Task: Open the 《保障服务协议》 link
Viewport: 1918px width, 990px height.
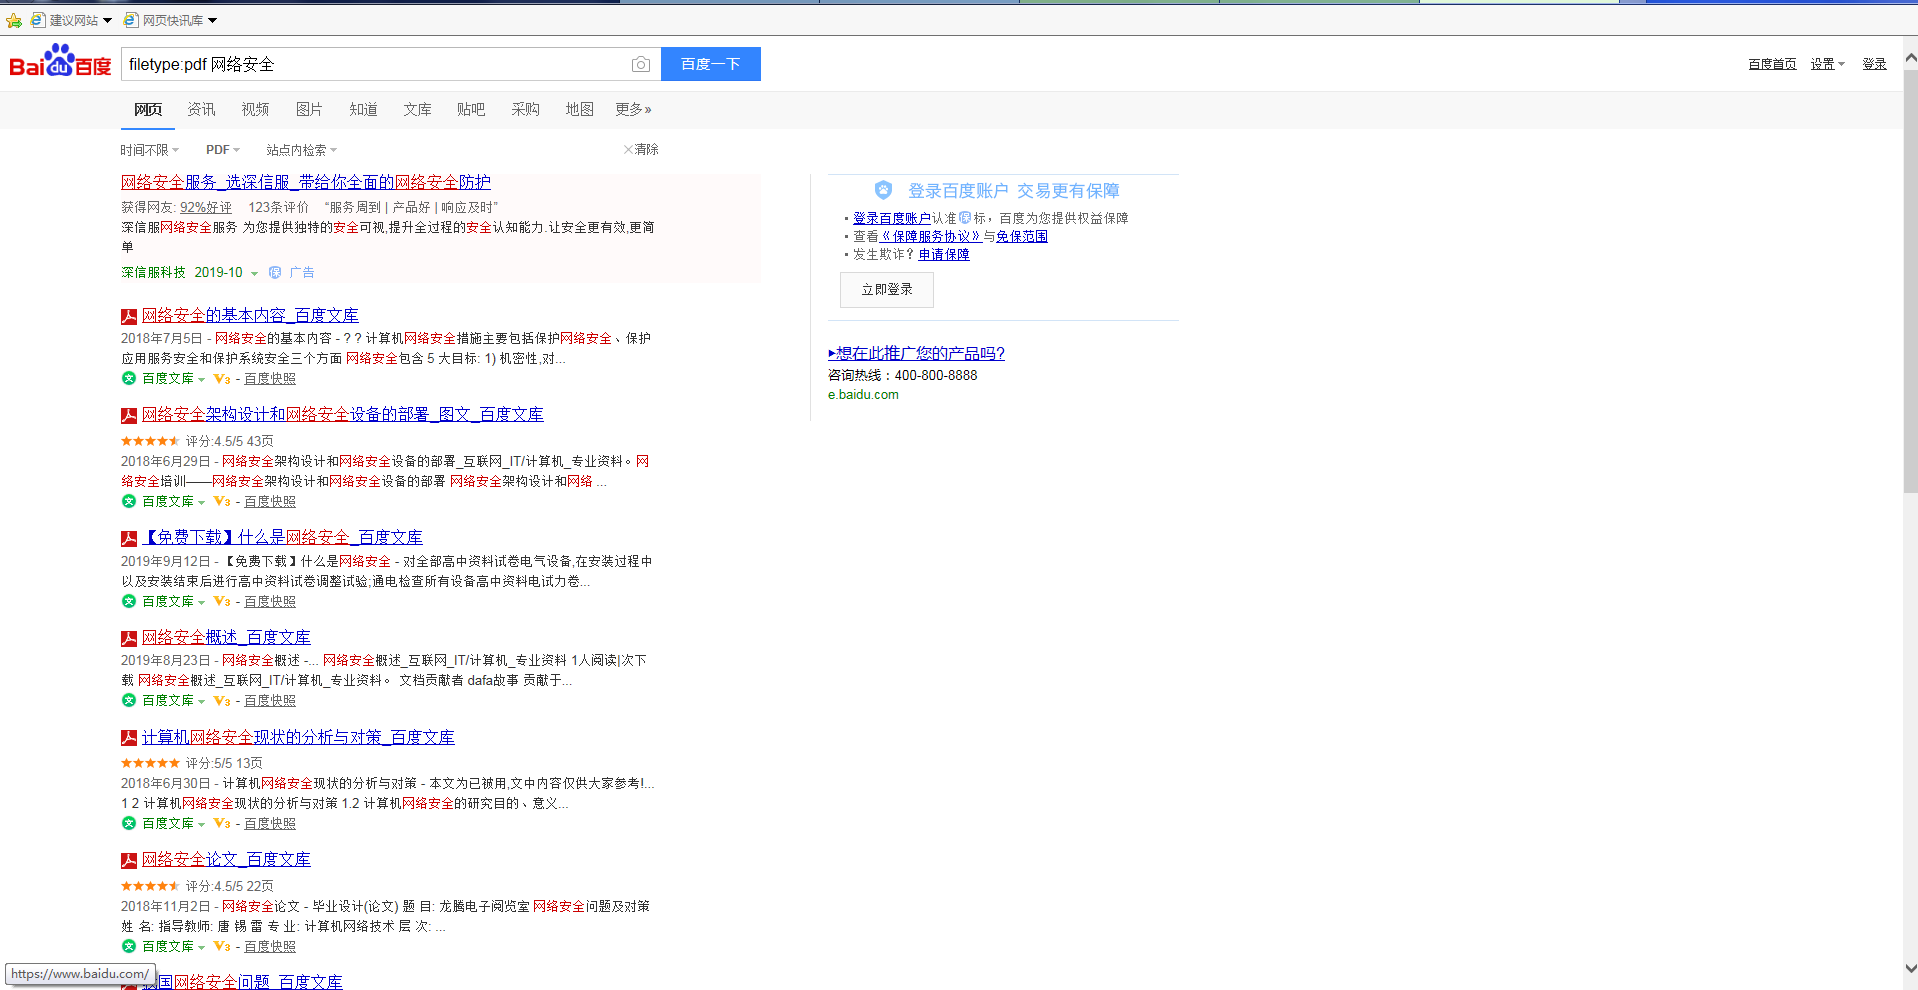Action: click(x=930, y=237)
